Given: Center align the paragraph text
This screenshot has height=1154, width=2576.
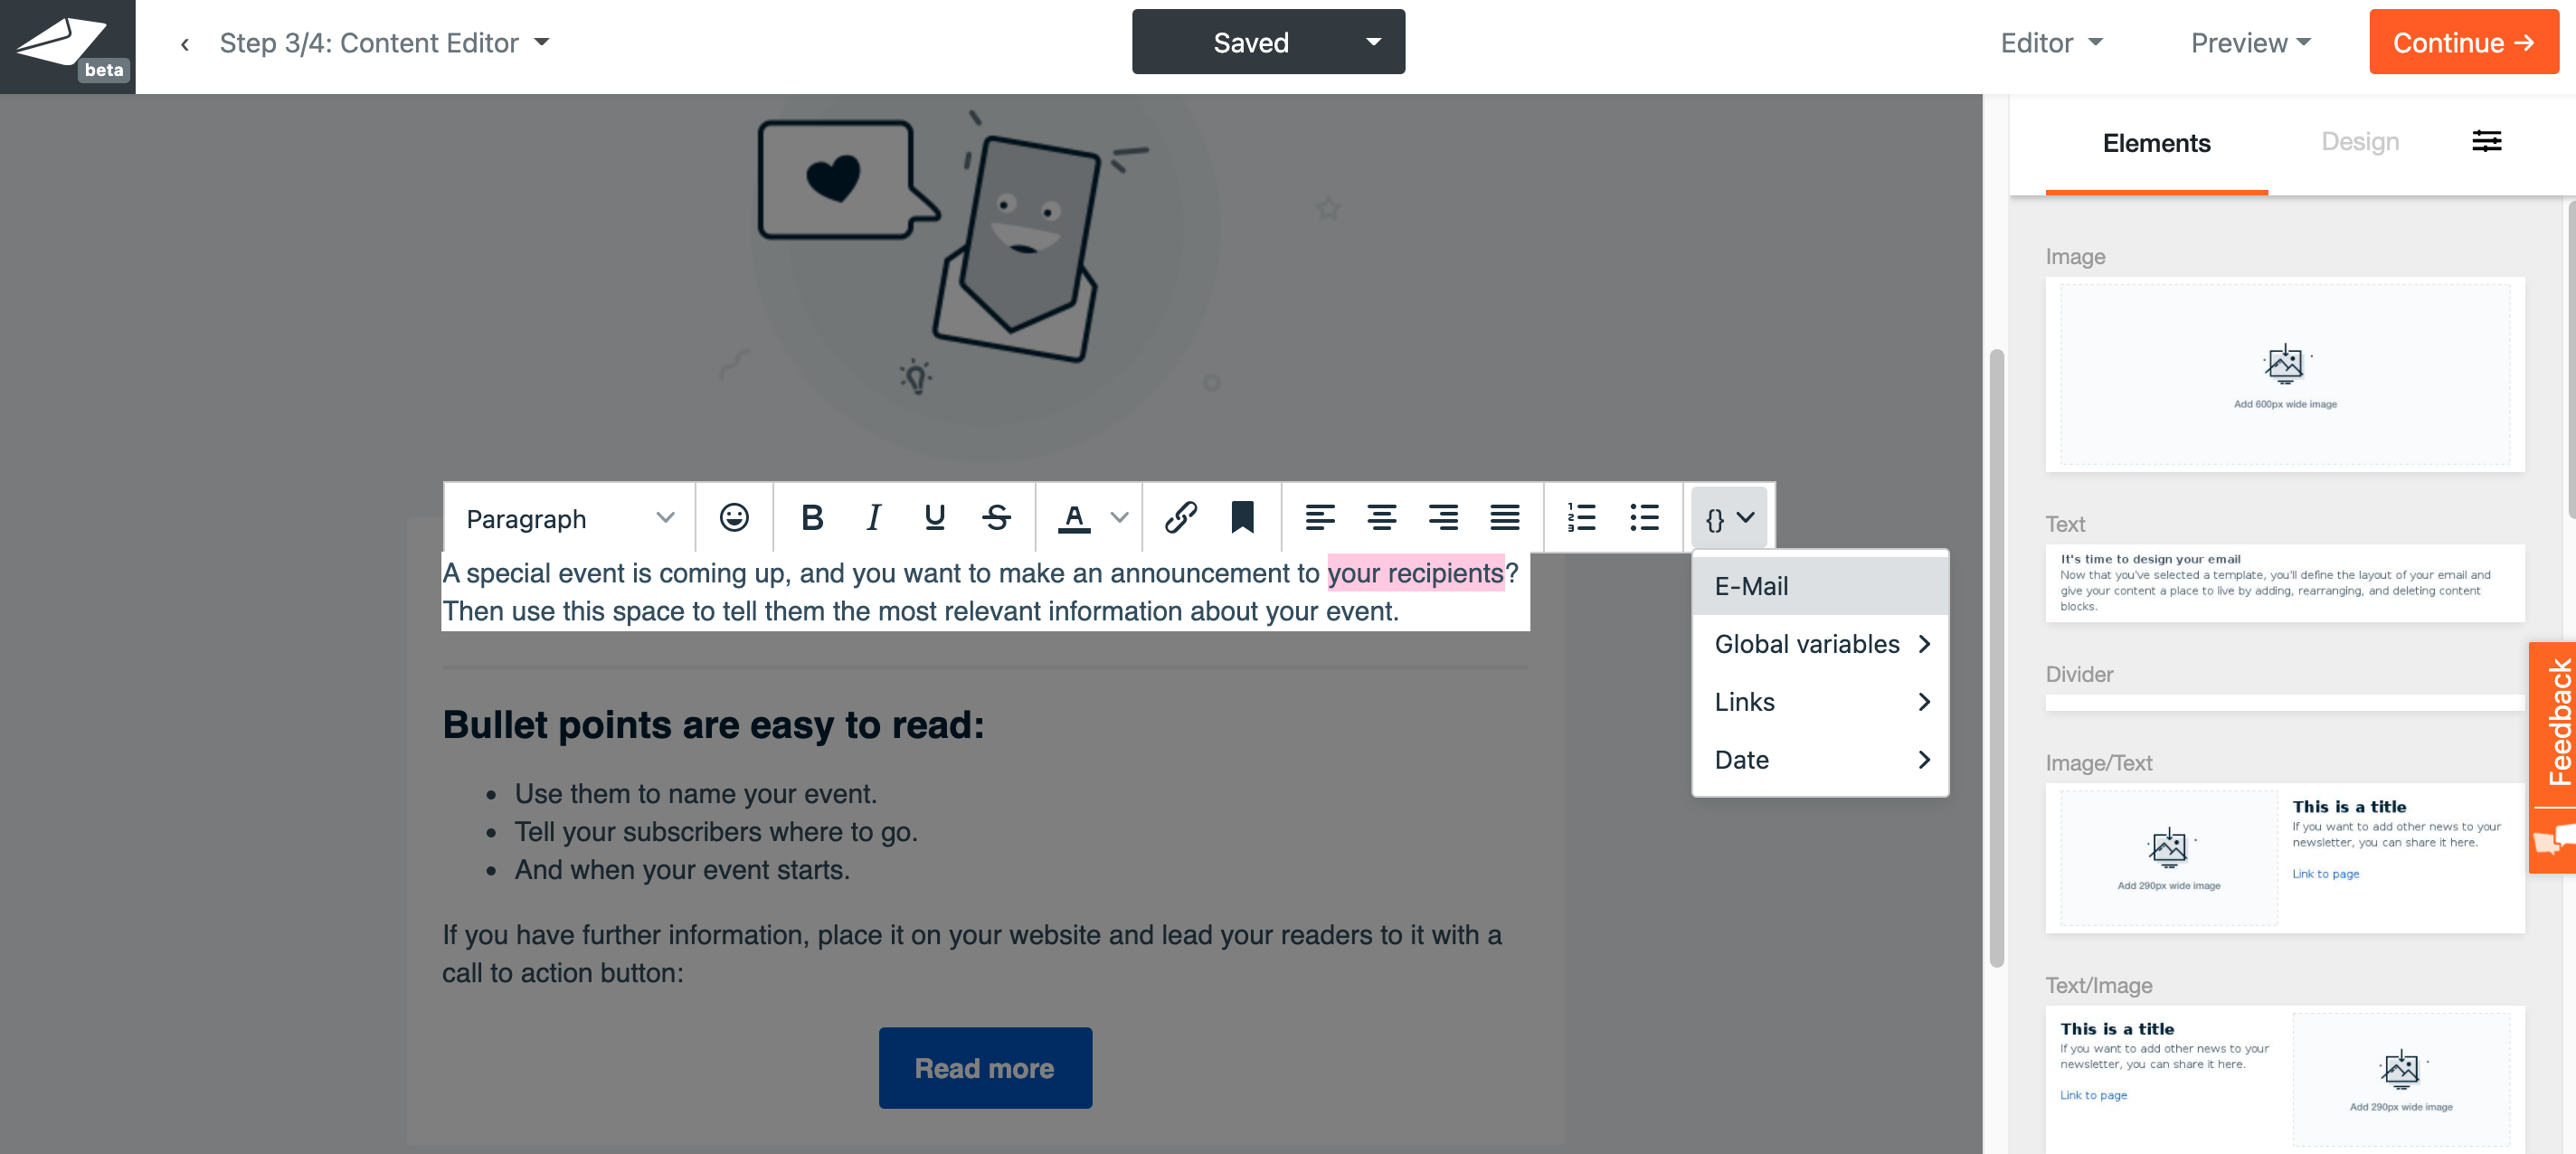Looking at the screenshot, I should 1381,518.
